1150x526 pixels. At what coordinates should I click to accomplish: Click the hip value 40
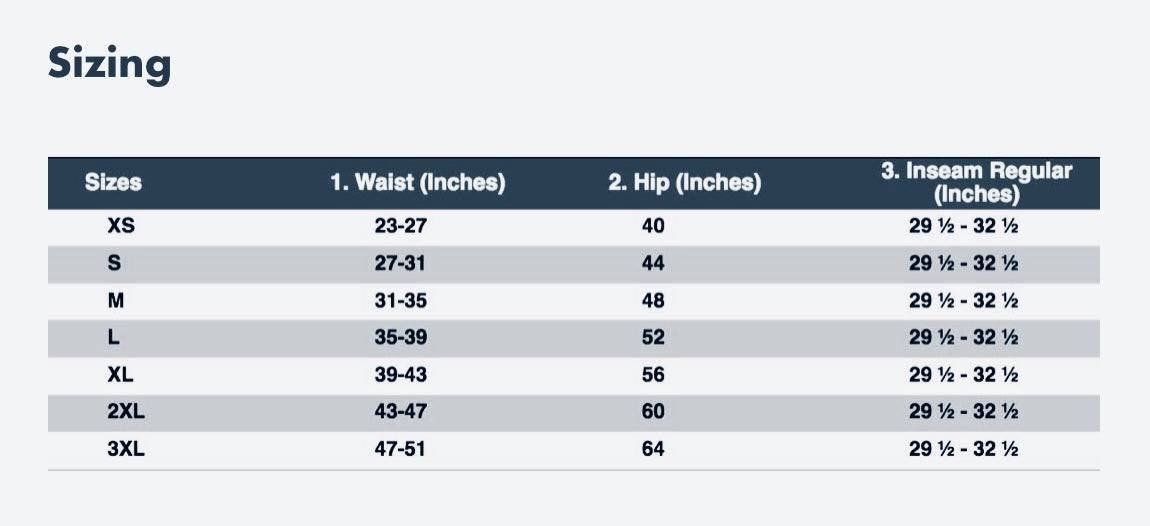[x=653, y=227]
